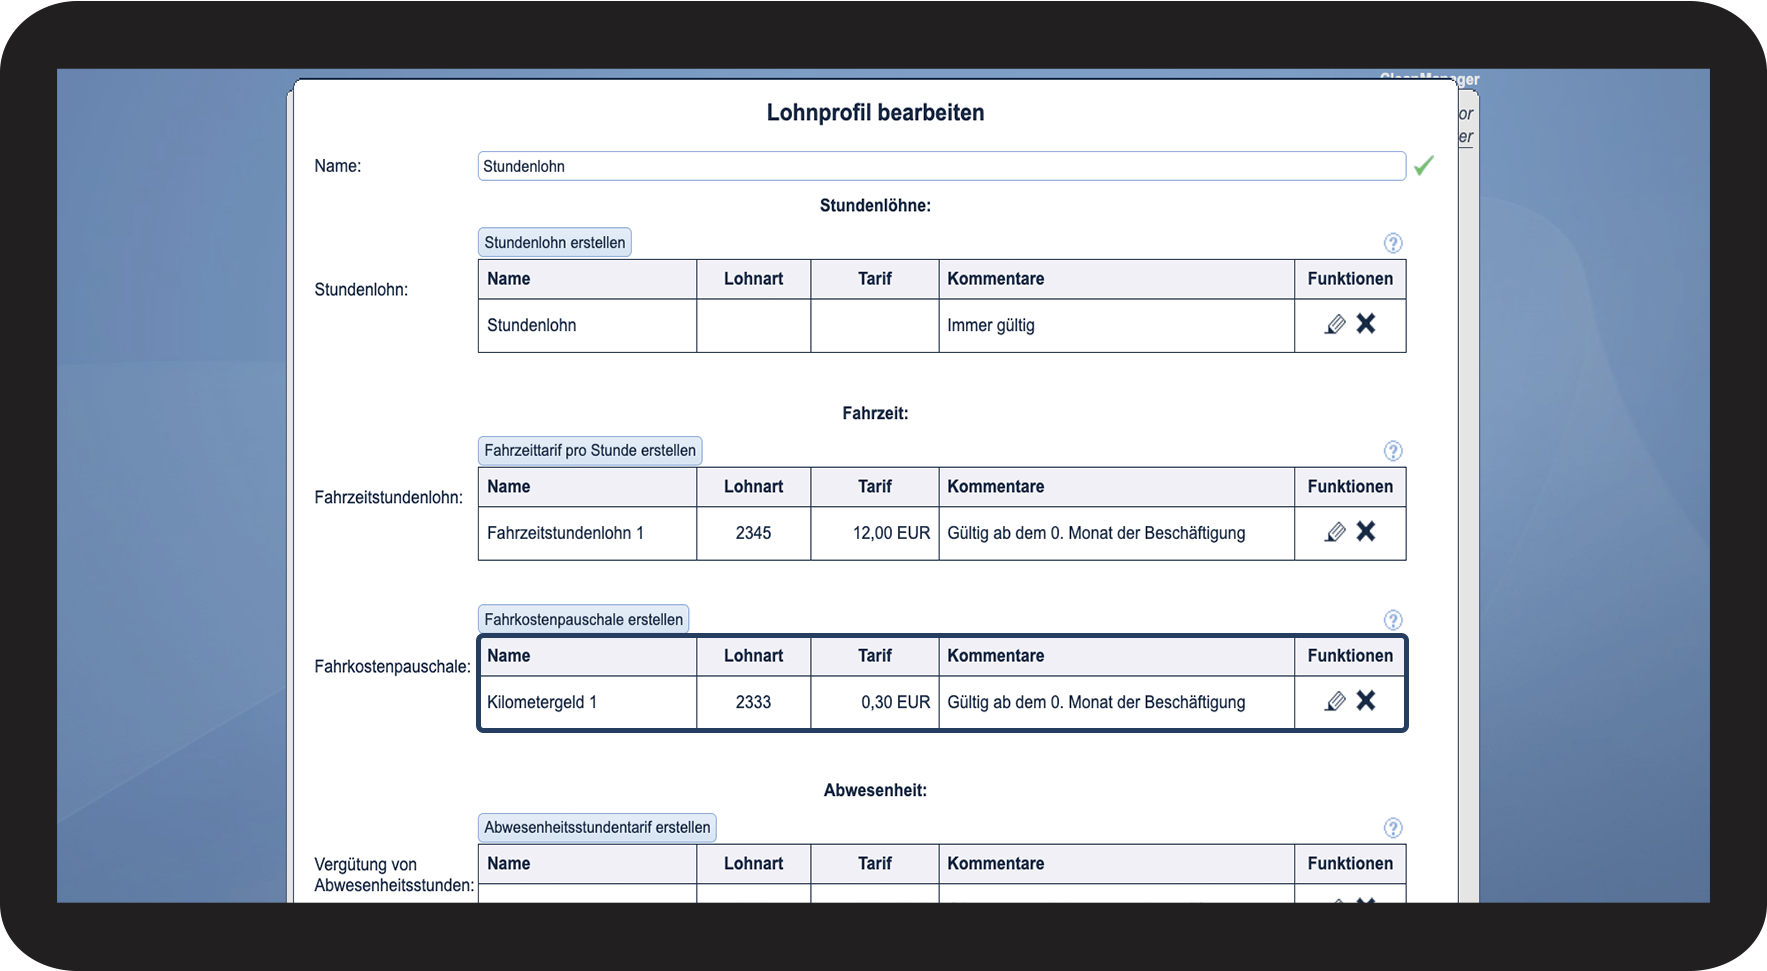Click the green checkmark beside Name field
This screenshot has width=1767, height=971.
click(1424, 166)
